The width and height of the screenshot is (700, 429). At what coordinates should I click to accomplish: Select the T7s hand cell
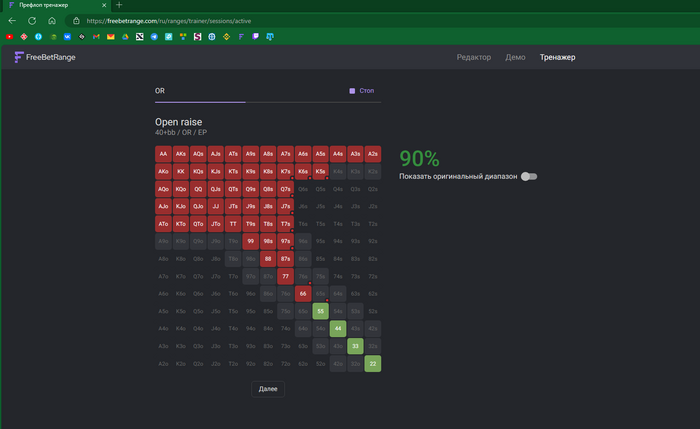point(285,224)
